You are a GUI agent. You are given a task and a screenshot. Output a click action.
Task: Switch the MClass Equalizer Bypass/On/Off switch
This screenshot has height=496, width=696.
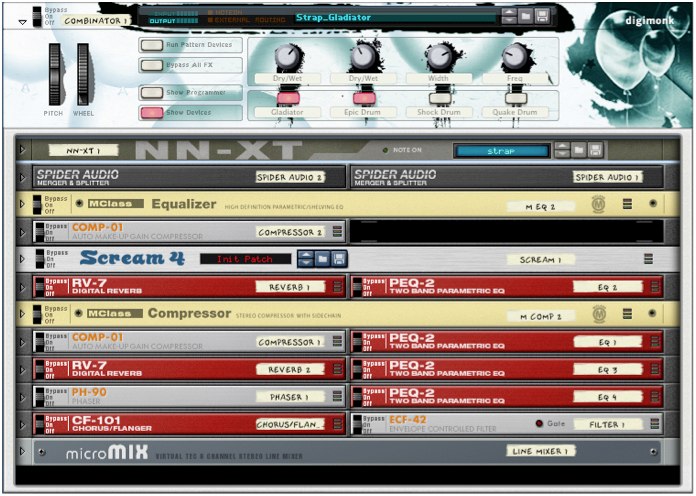click(x=37, y=204)
